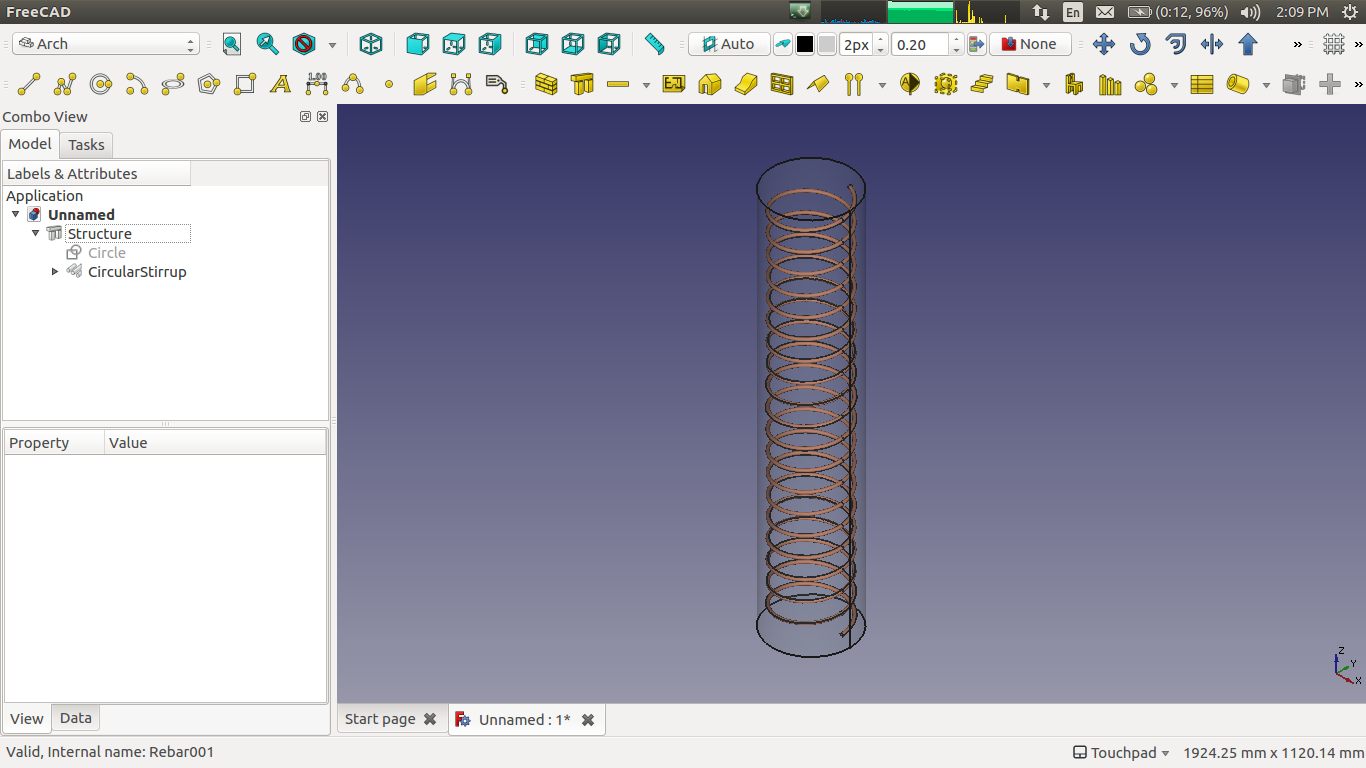
Task: Click the Fit All view icon
Action: click(232, 44)
